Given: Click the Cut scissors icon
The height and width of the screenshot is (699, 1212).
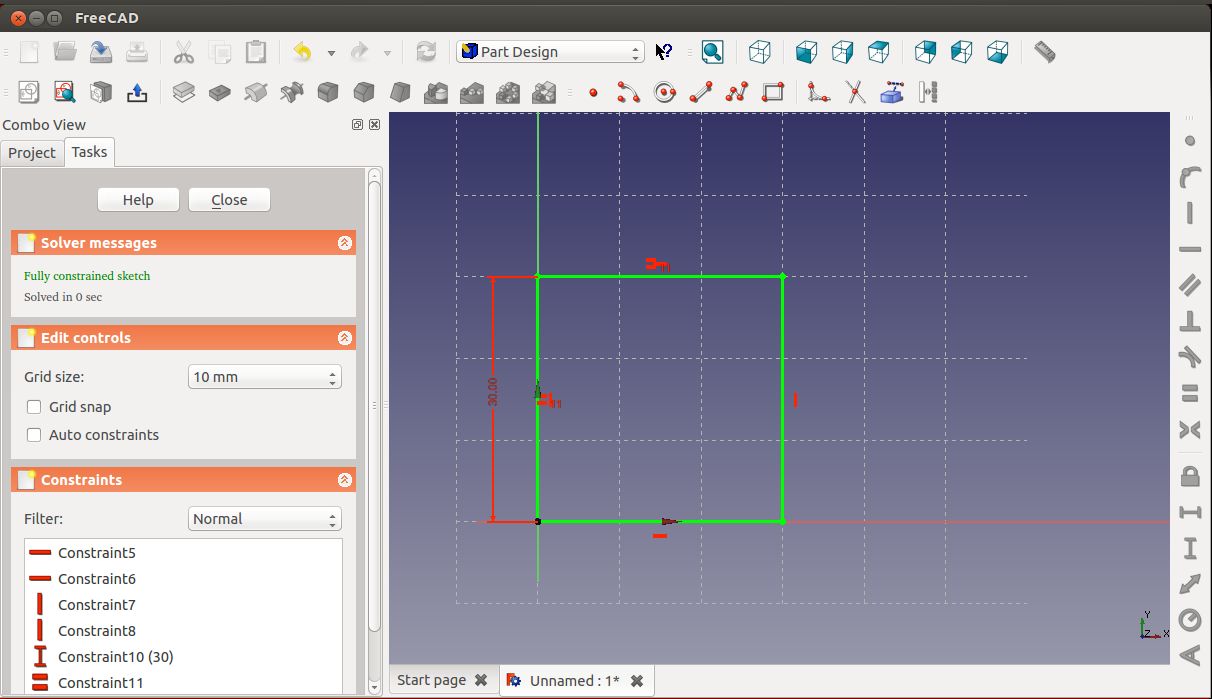Looking at the screenshot, I should coord(184,52).
